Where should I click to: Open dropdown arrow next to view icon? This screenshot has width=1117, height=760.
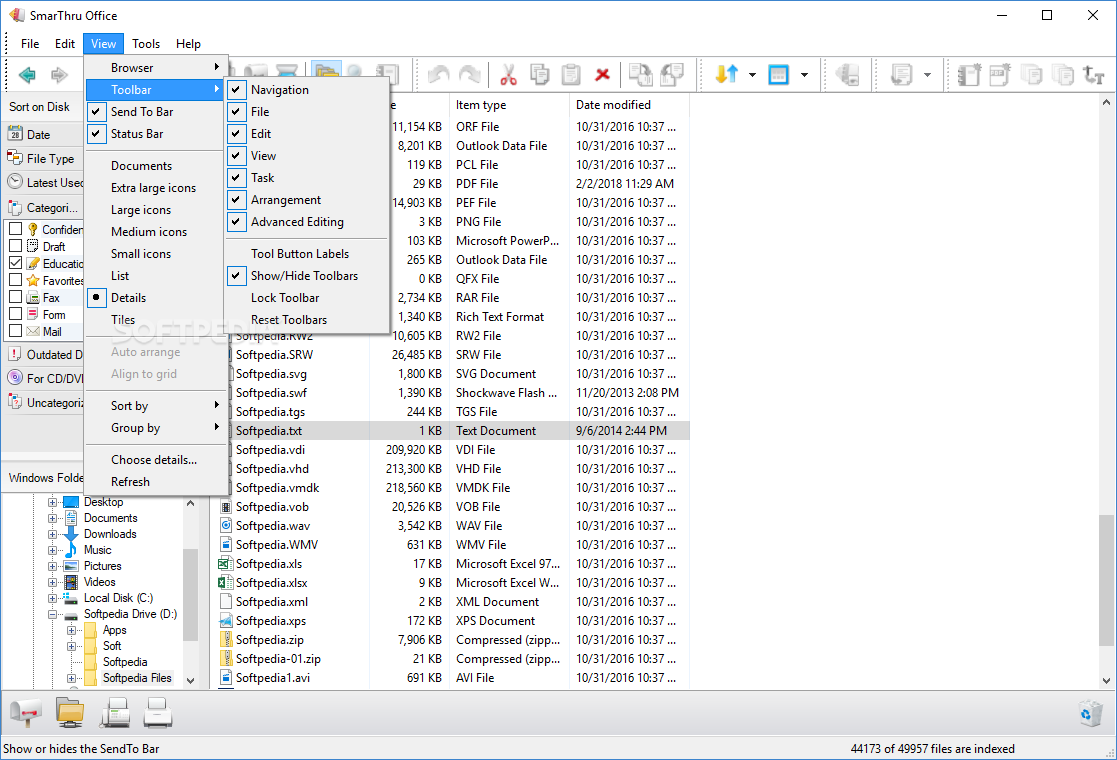(804, 74)
